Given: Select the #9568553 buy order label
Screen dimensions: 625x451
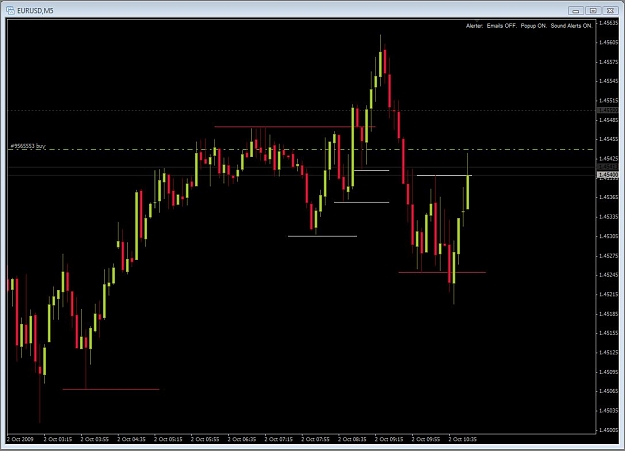Looking at the screenshot, I should tap(28, 146).
